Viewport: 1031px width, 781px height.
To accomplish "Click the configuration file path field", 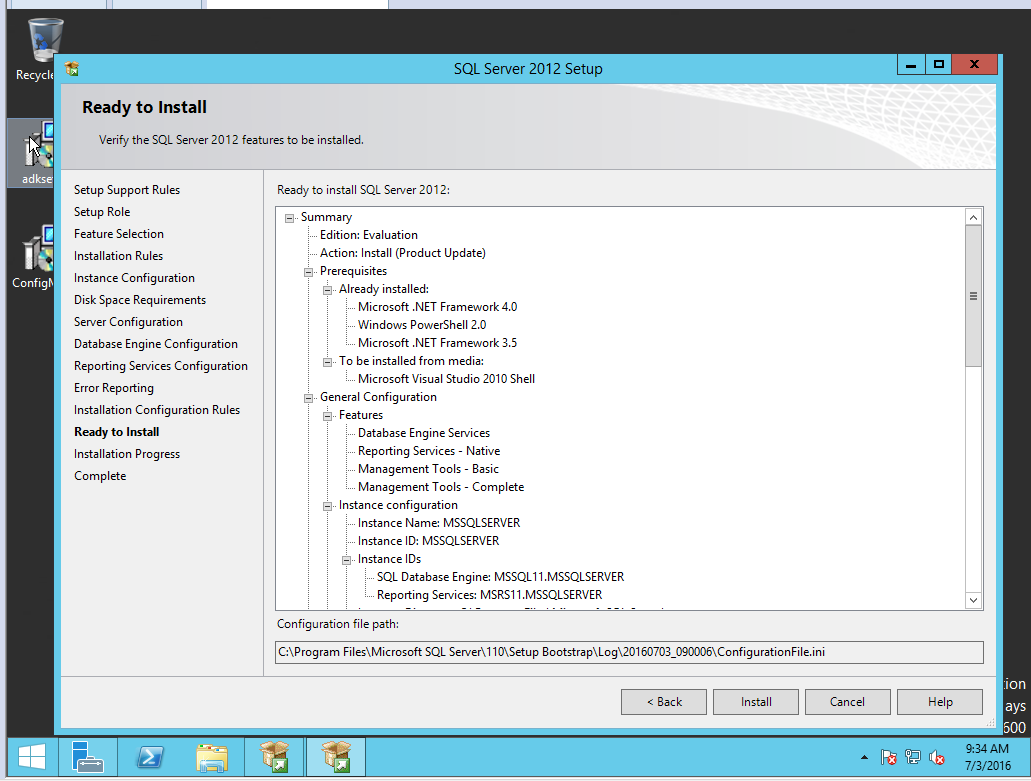I will [x=629, y=652].
